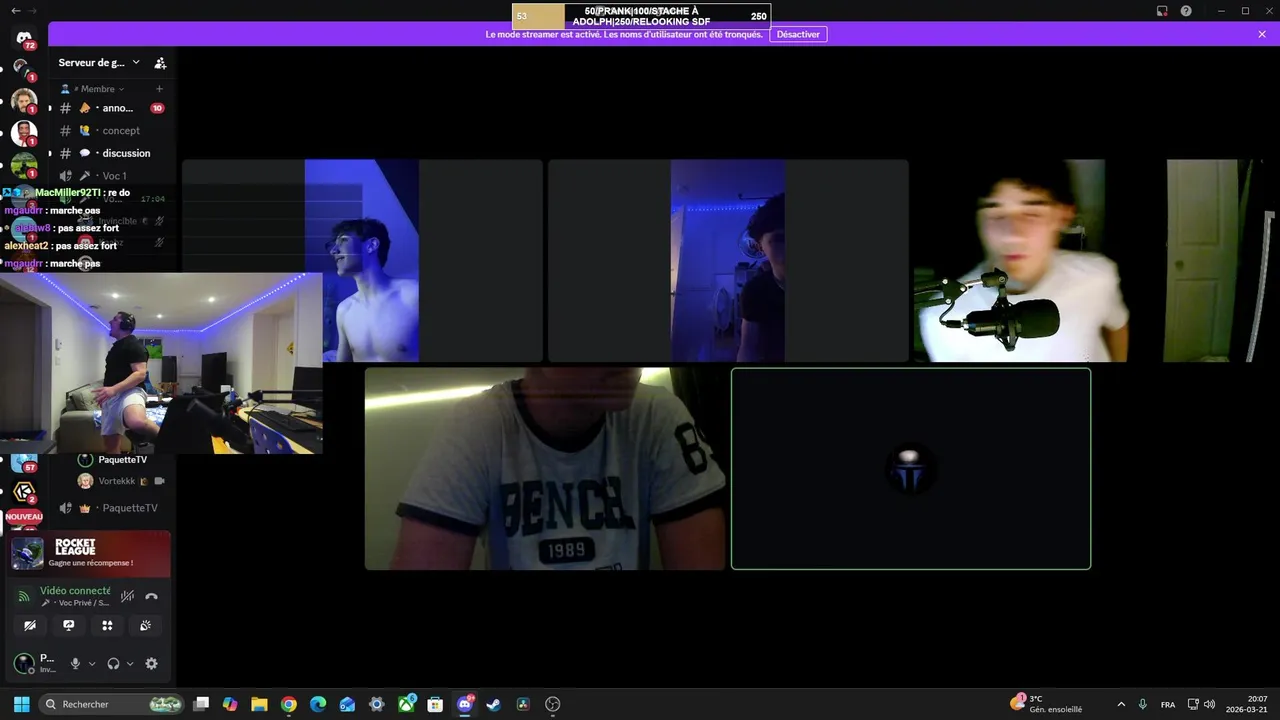This screenshot has height=720, width=1280.
Task: Go back with the arrow button
Action: 15,10
